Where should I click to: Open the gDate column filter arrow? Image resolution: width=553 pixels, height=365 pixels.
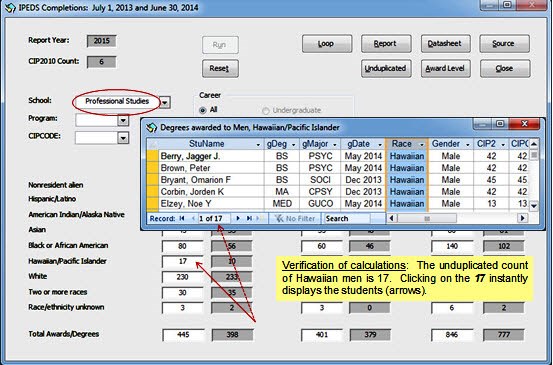pyautogui.click(x=380, y=145)
